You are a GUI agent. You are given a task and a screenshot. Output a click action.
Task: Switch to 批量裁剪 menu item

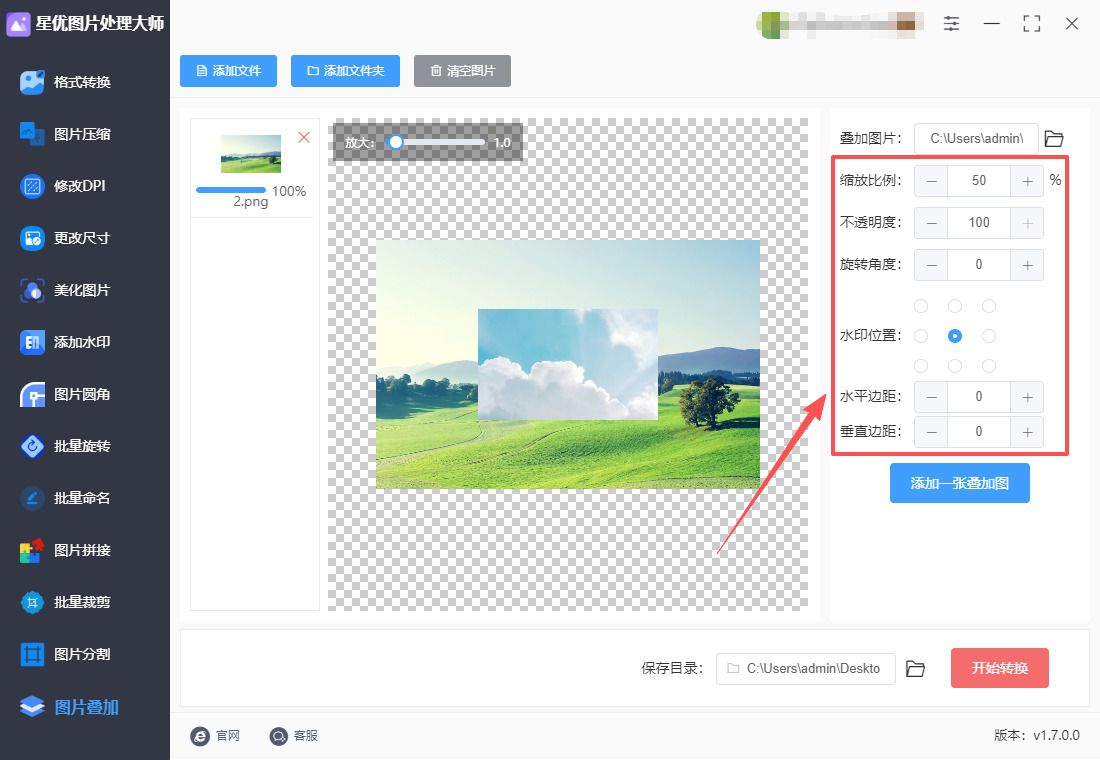(x=85, y=602)
